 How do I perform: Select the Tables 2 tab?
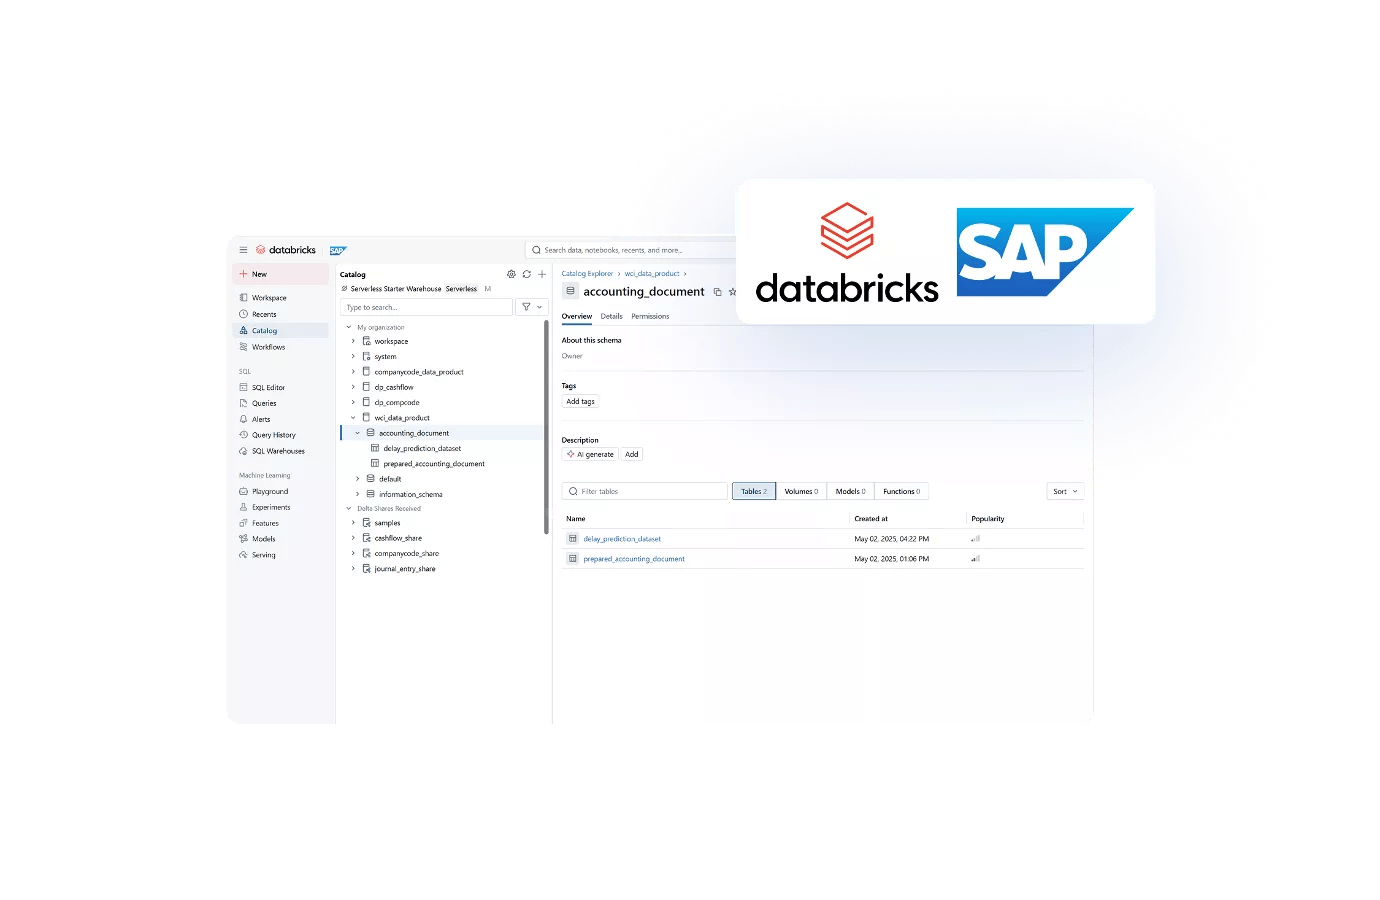(x=754, y=491)
